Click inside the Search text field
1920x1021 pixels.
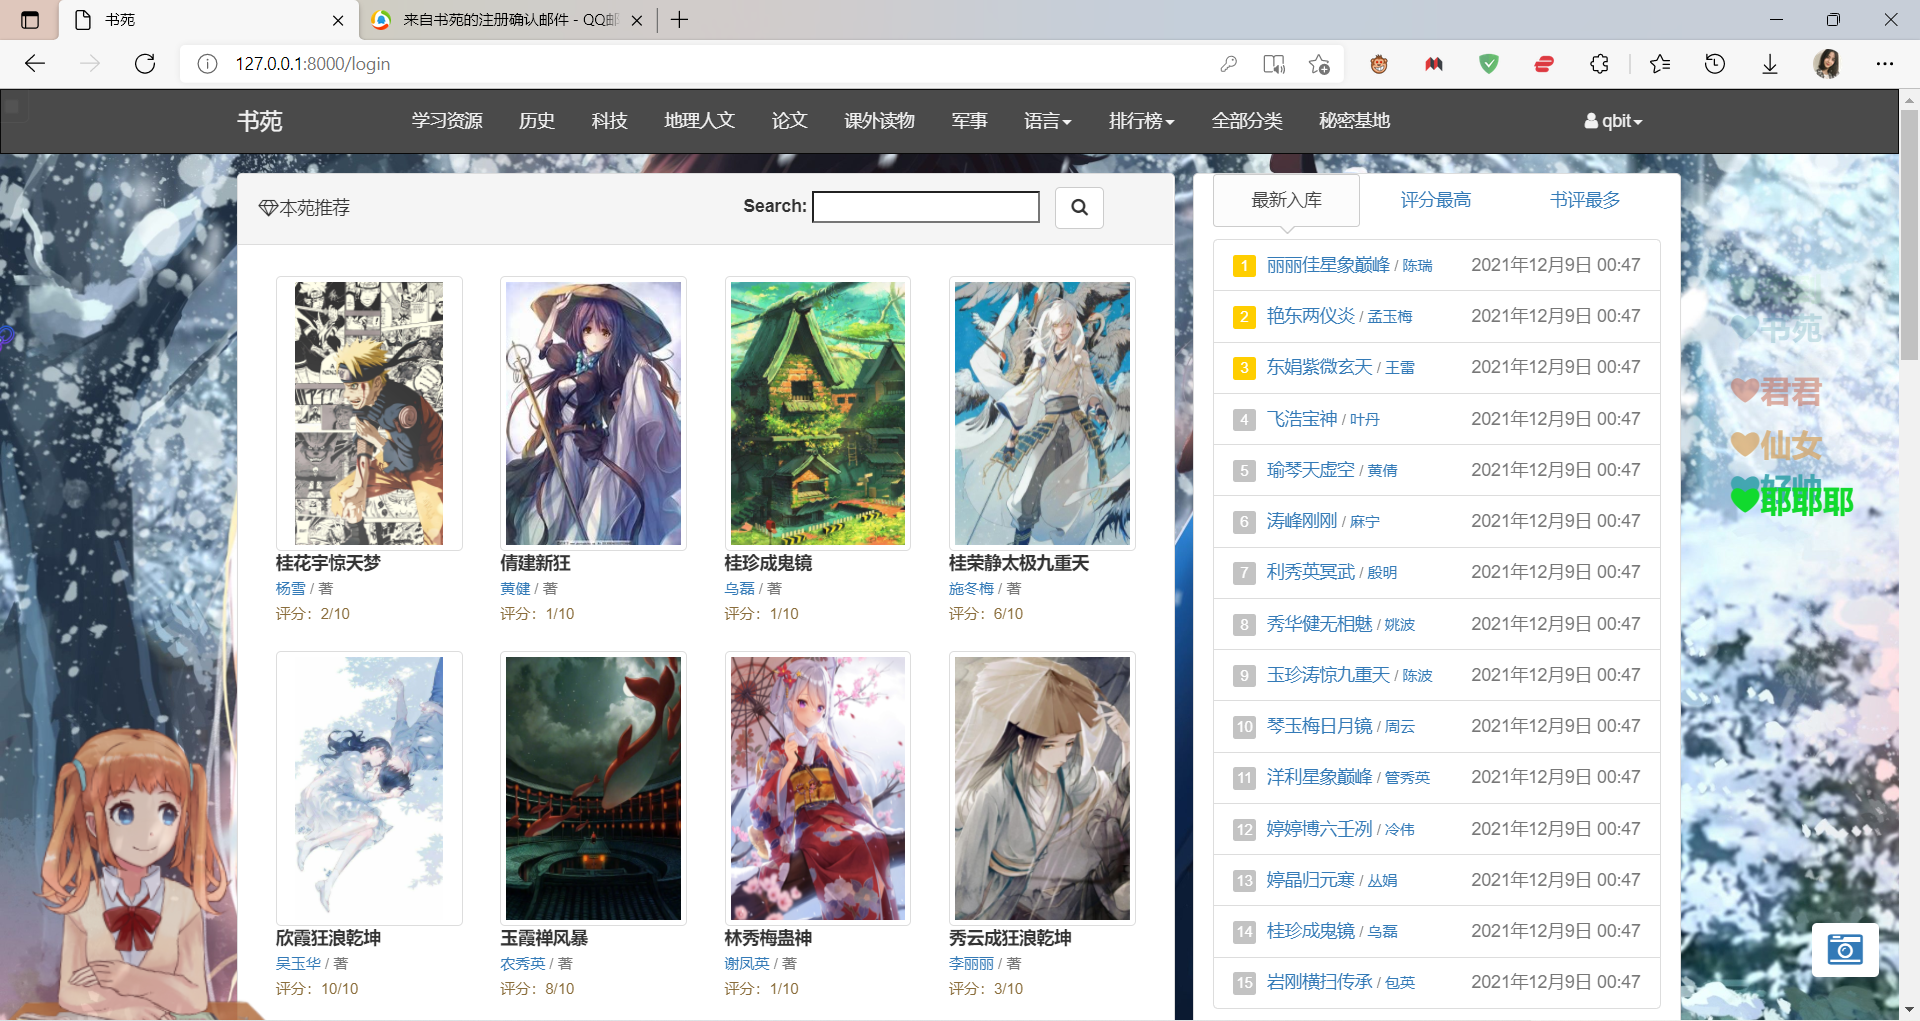click(926, 207)
